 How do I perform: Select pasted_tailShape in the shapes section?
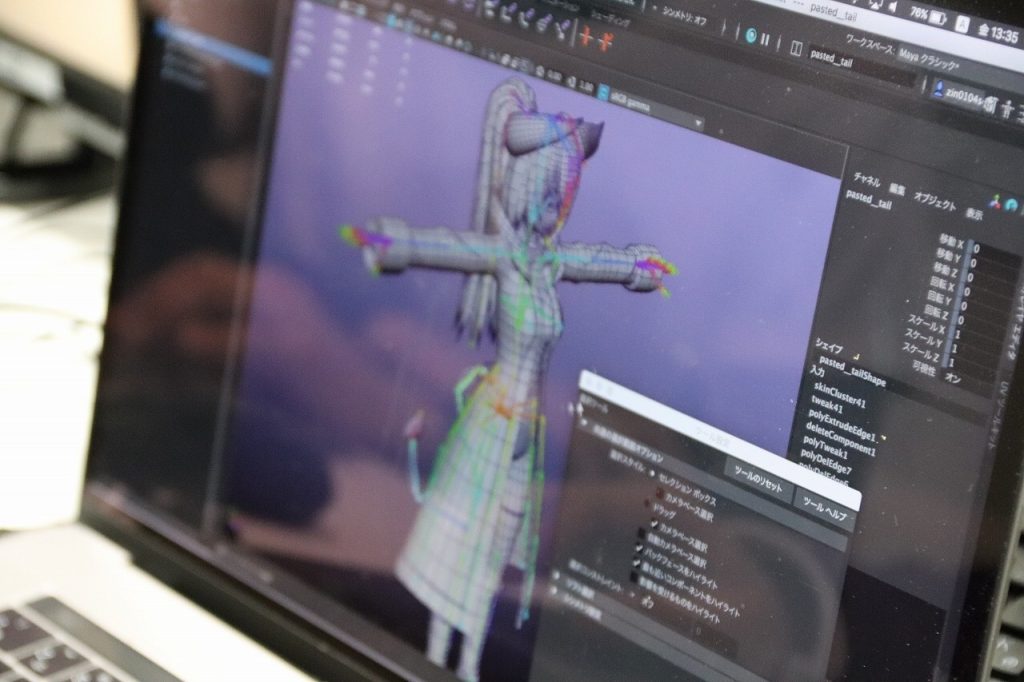[x=852, y=371]
